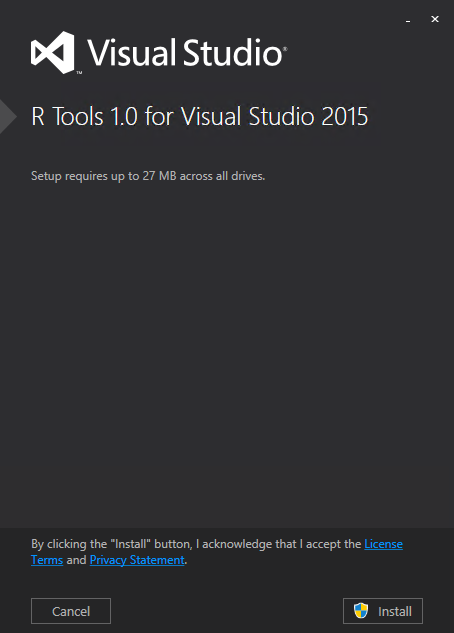454x633 pixels.
Task: Open the Privacy Statement link
Action: click(137, 560)
